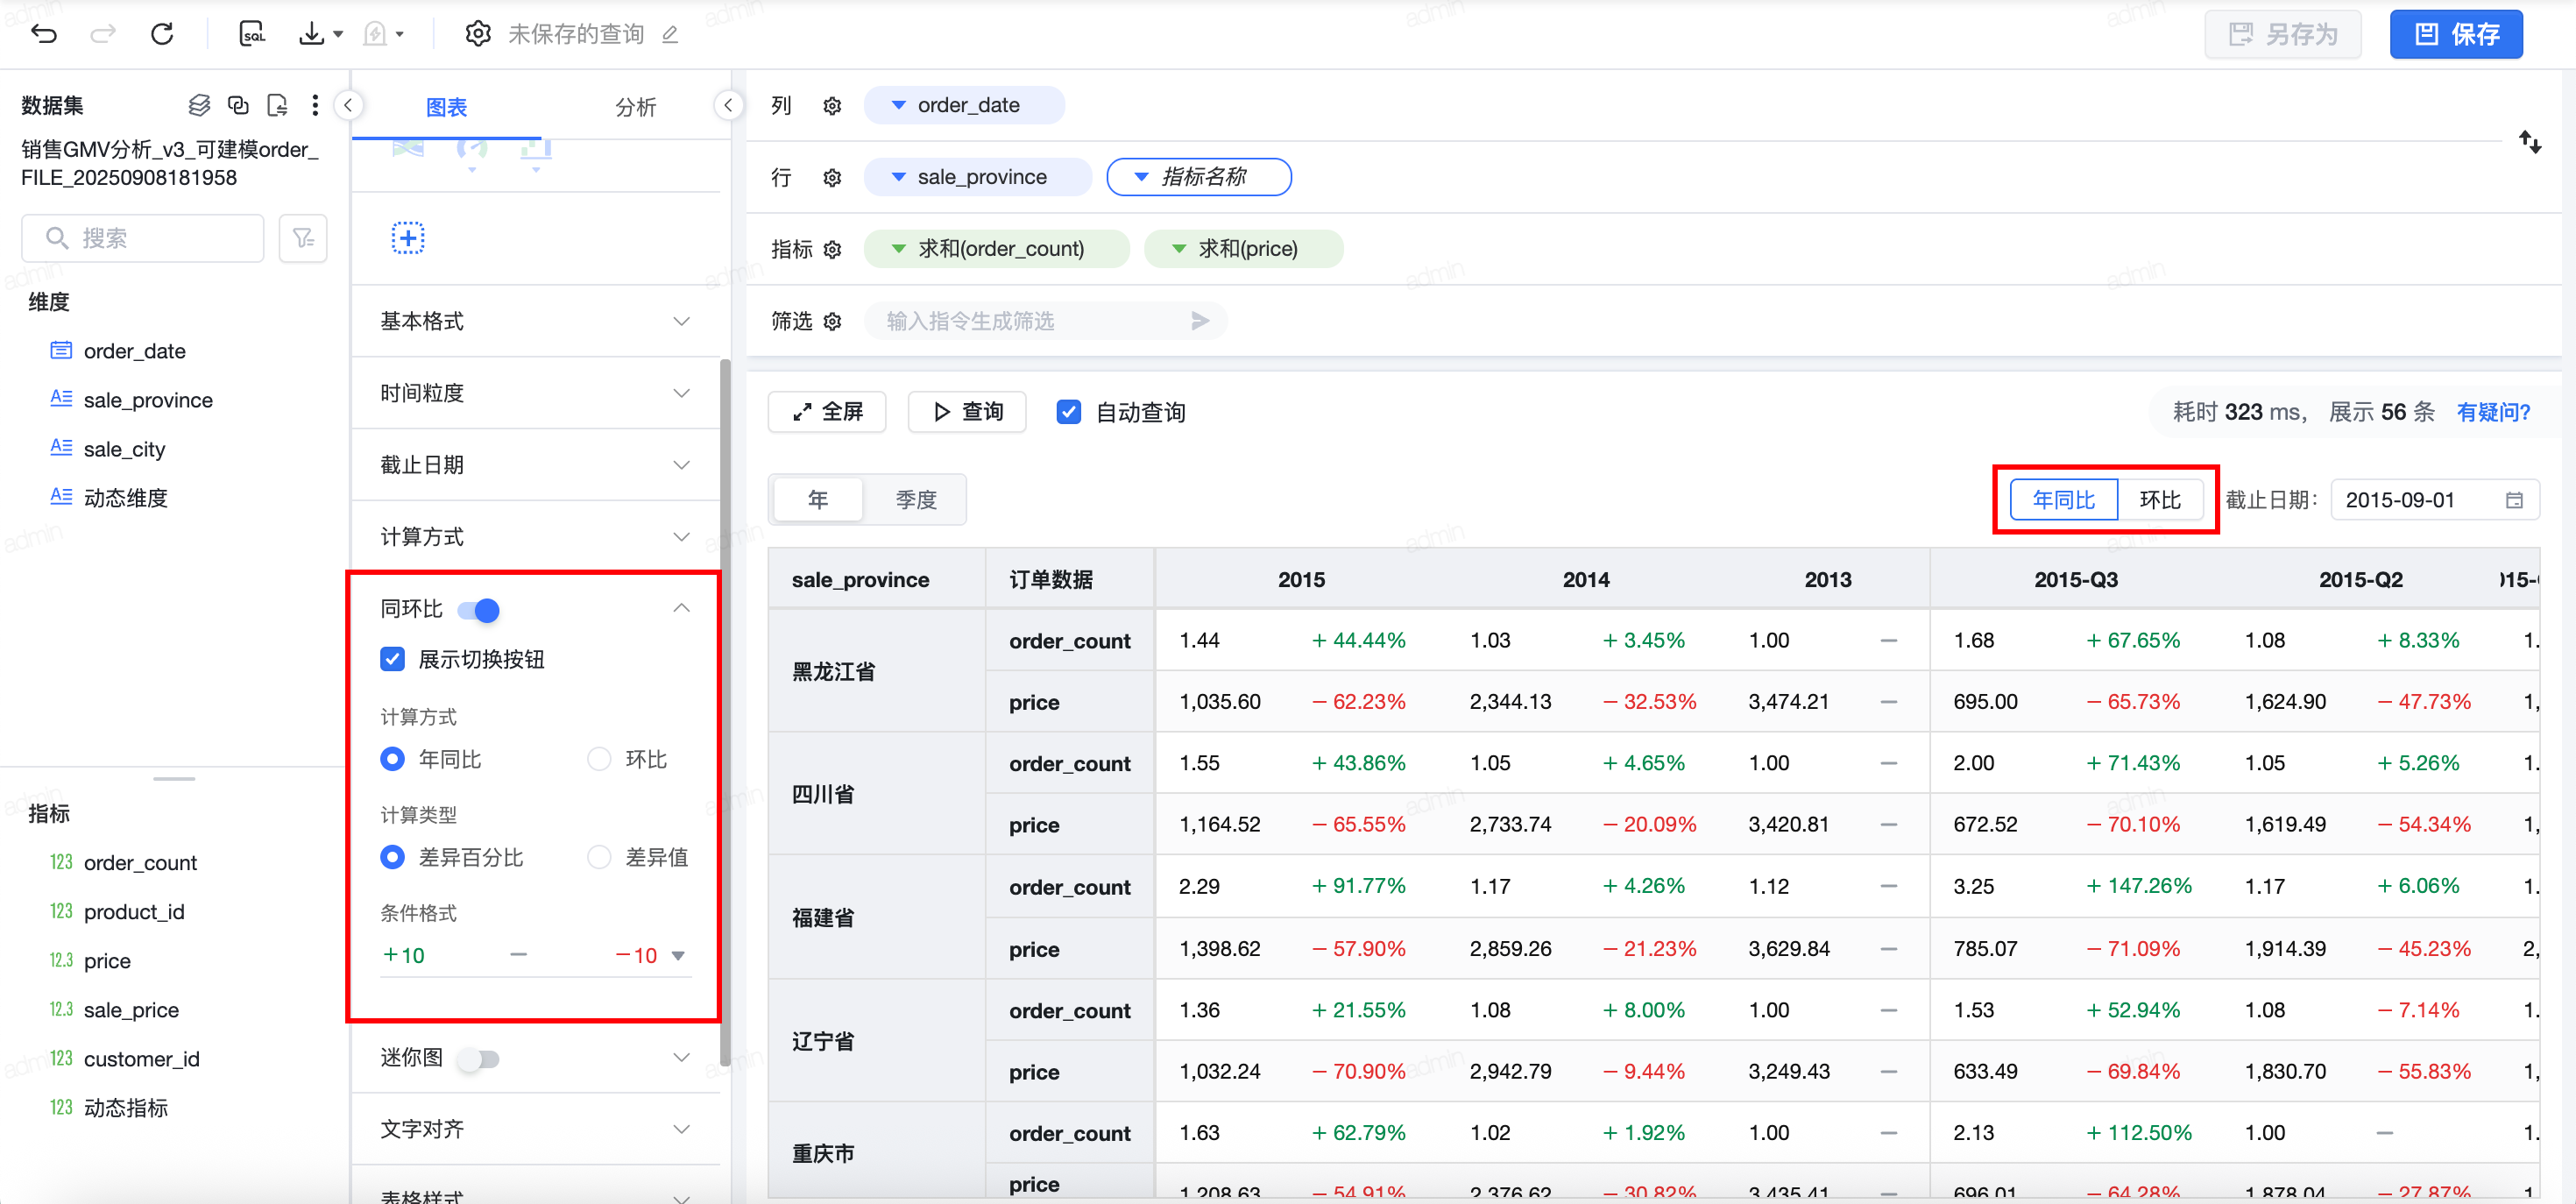Click the refresh icon in toolbar
Image resolution: width=2576 pixels, height=1204 pixels.
pos(162,34)
